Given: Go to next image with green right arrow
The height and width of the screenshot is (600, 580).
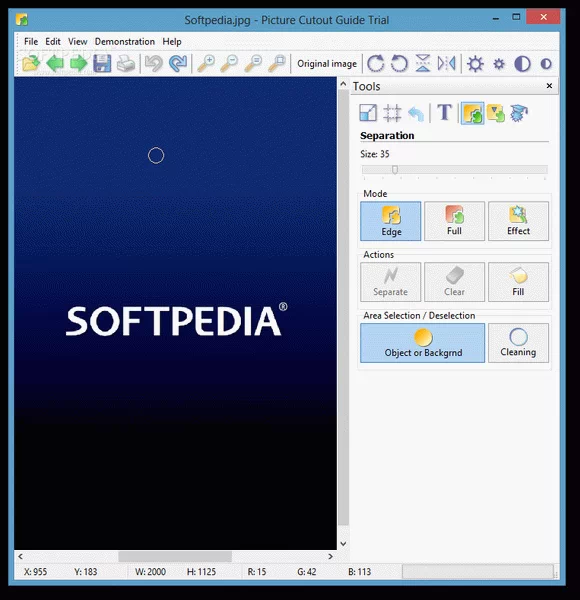Looking at the screenshot, I should (x=78, y=64).
